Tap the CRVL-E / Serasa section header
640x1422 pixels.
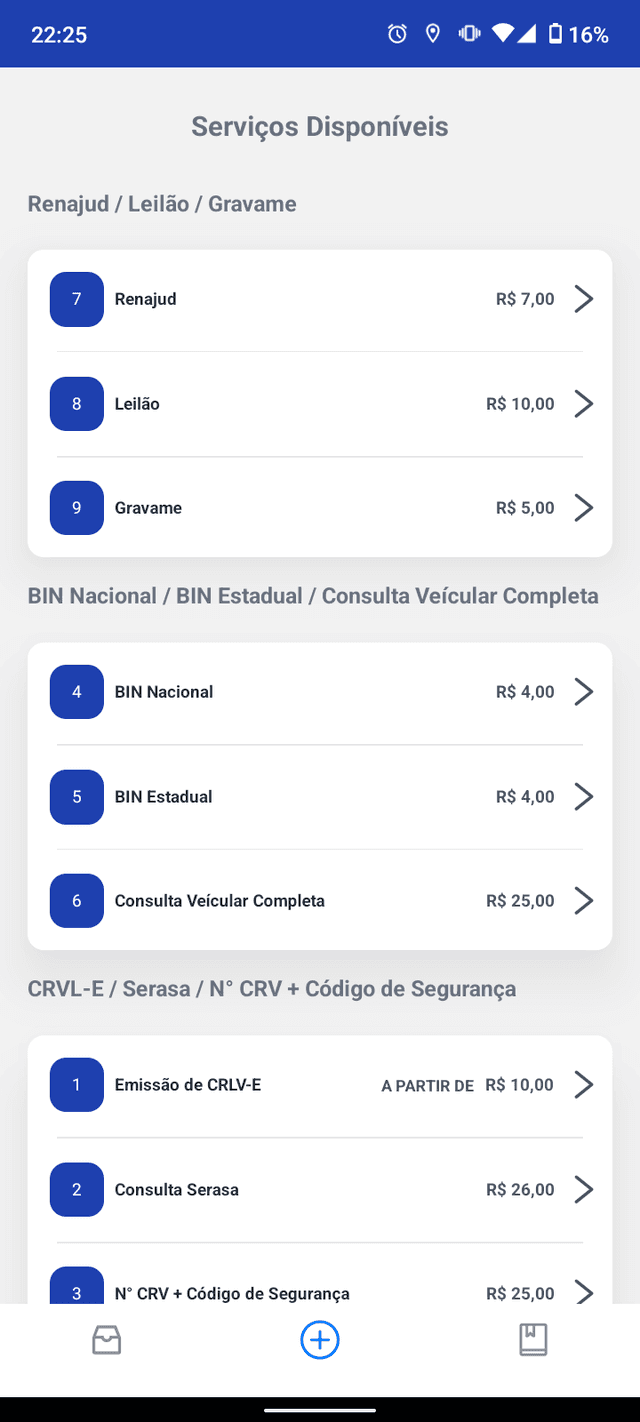[x=271, y=988]
